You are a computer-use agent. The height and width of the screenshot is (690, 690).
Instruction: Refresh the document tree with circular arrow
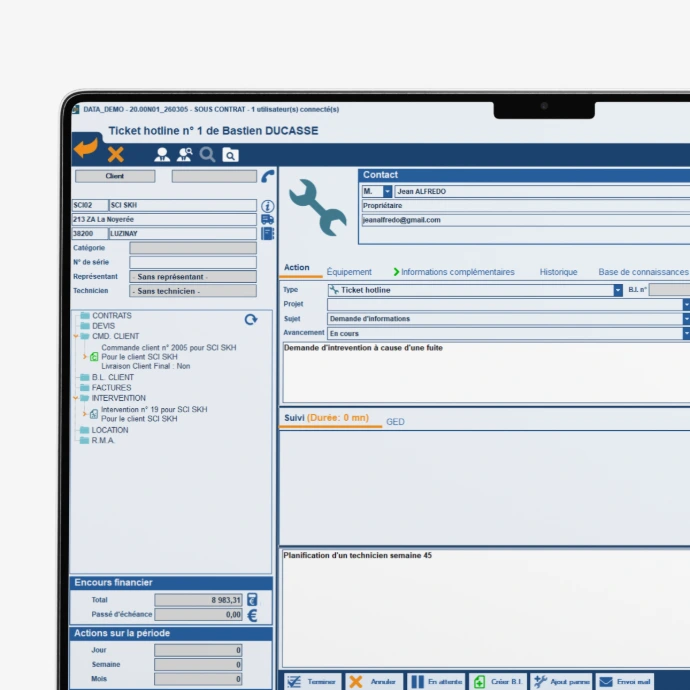tap(251, 319)
